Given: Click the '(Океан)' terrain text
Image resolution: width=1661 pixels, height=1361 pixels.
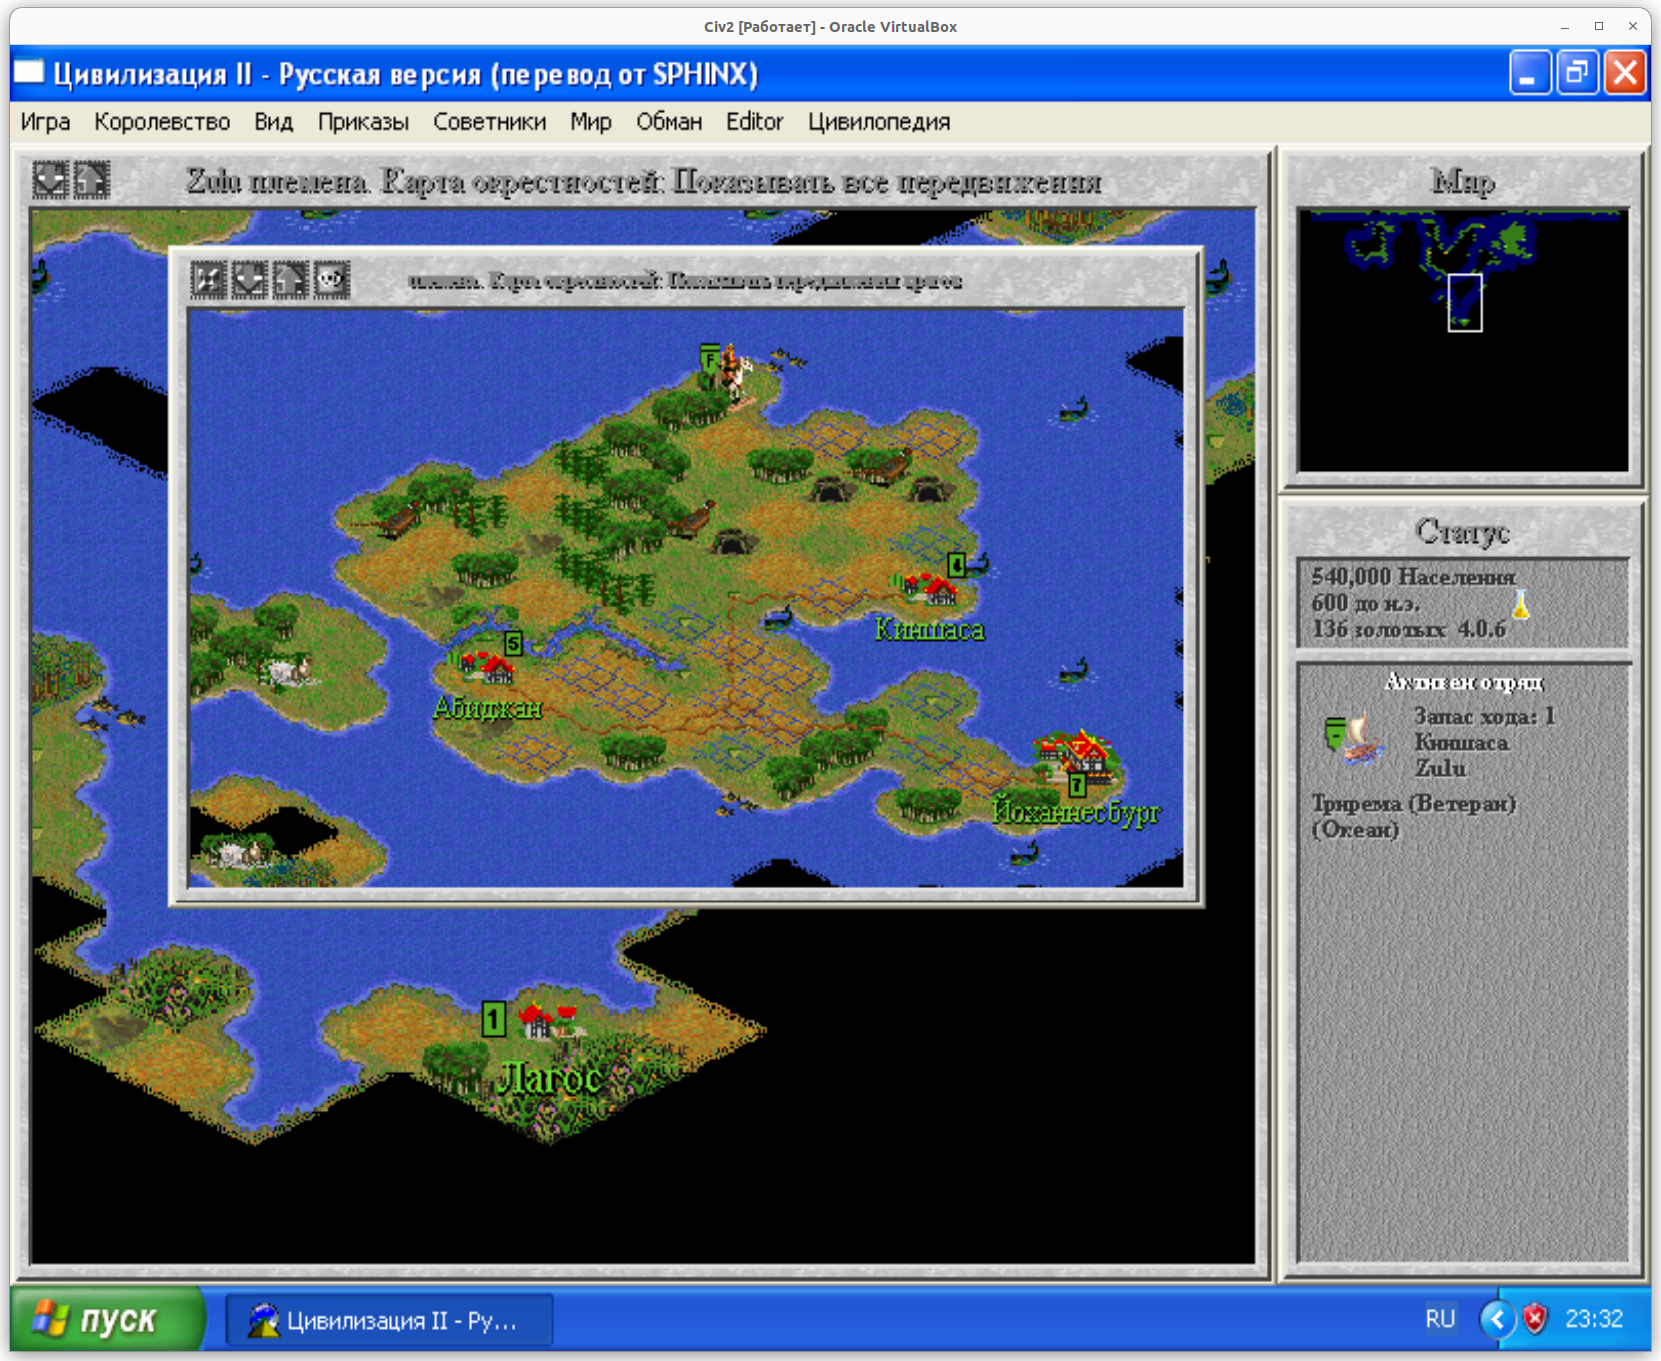Looking at the screenshot, I should point(1354,830).
